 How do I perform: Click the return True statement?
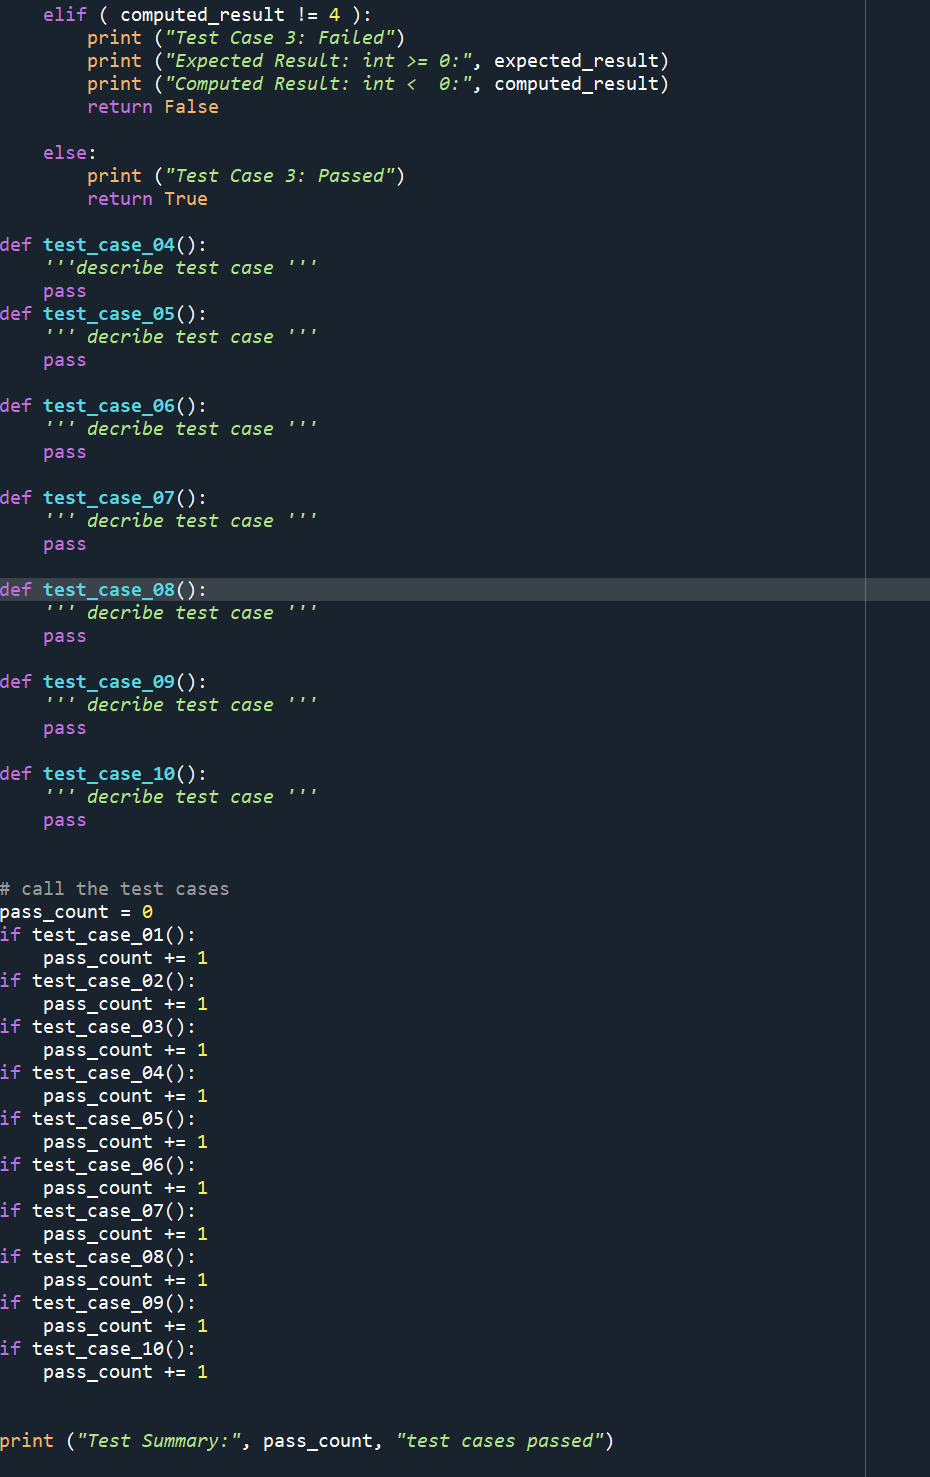pyautogui.click(x=148, y=198)
